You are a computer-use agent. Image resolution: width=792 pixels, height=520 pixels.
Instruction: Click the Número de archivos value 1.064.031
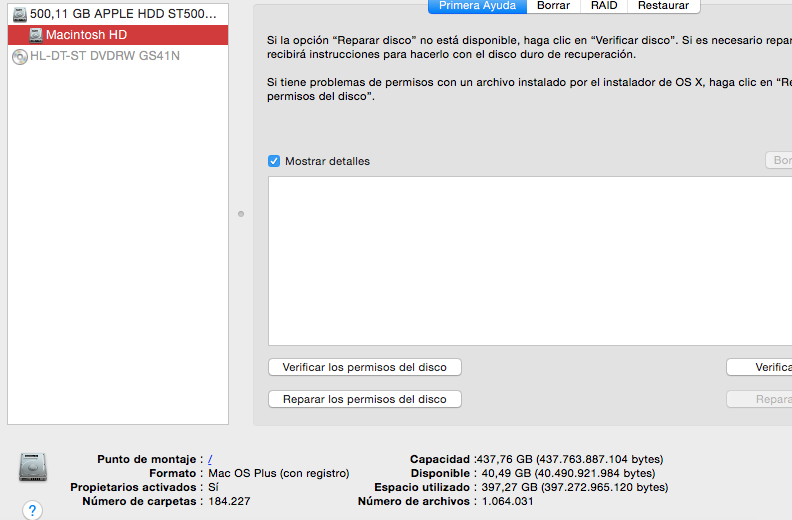(x=508, y=502)
